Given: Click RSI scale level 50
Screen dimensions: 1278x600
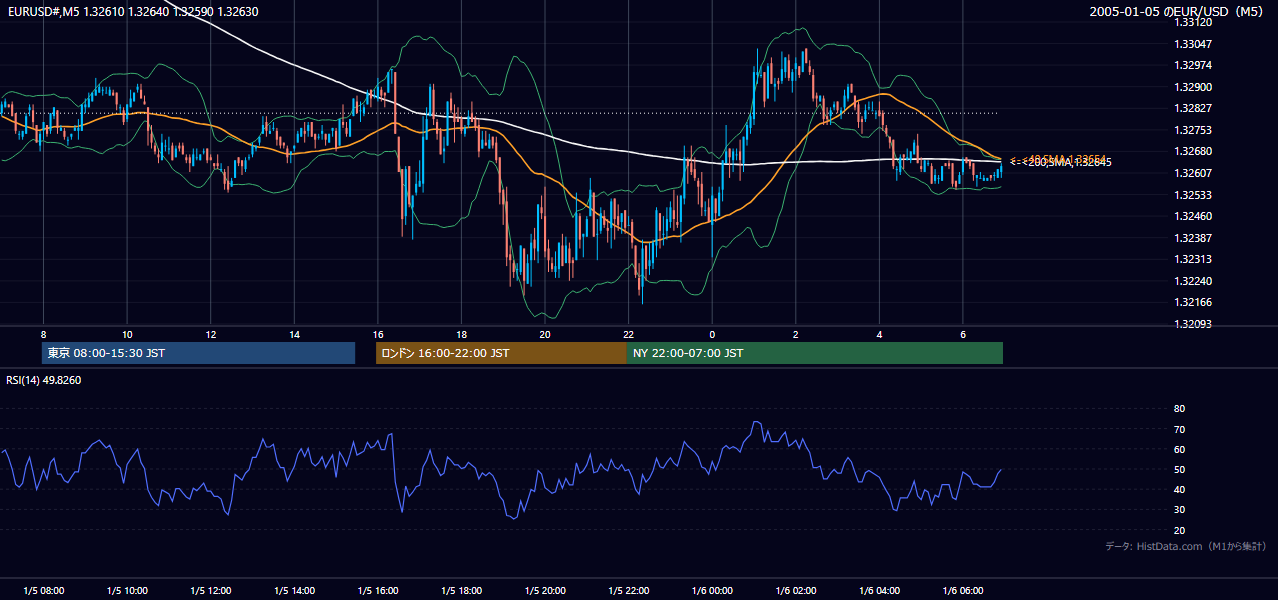Looking at the screenshot, I should click(1179, 469).
